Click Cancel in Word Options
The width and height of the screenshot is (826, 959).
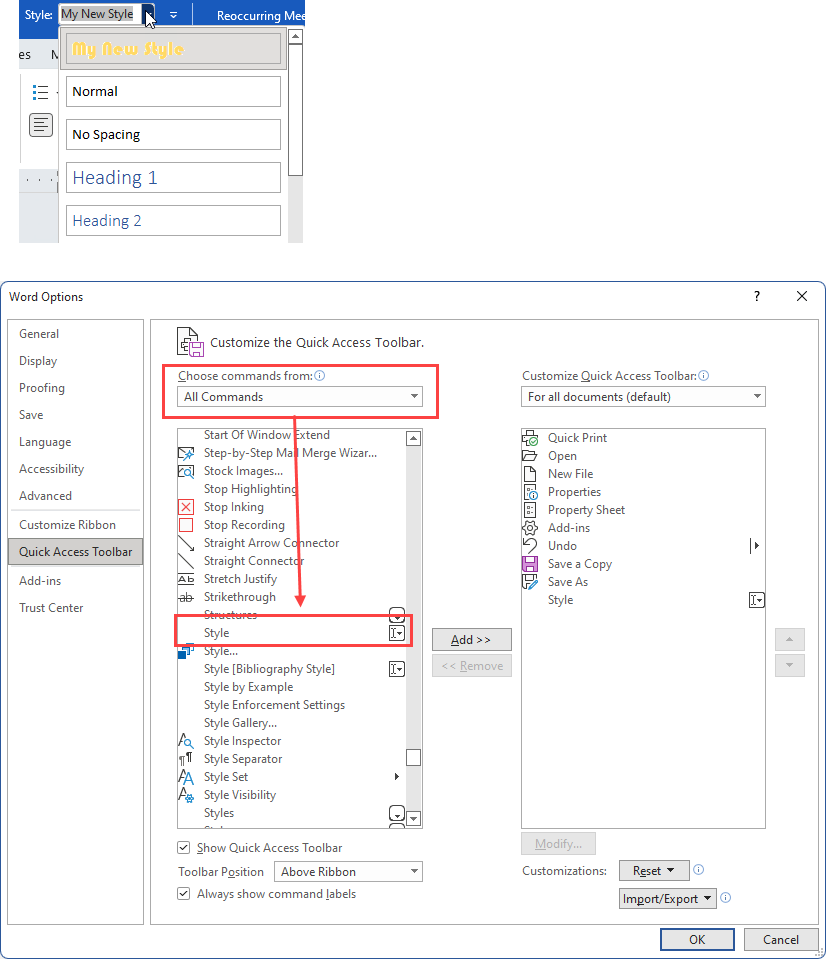point(781,939)
